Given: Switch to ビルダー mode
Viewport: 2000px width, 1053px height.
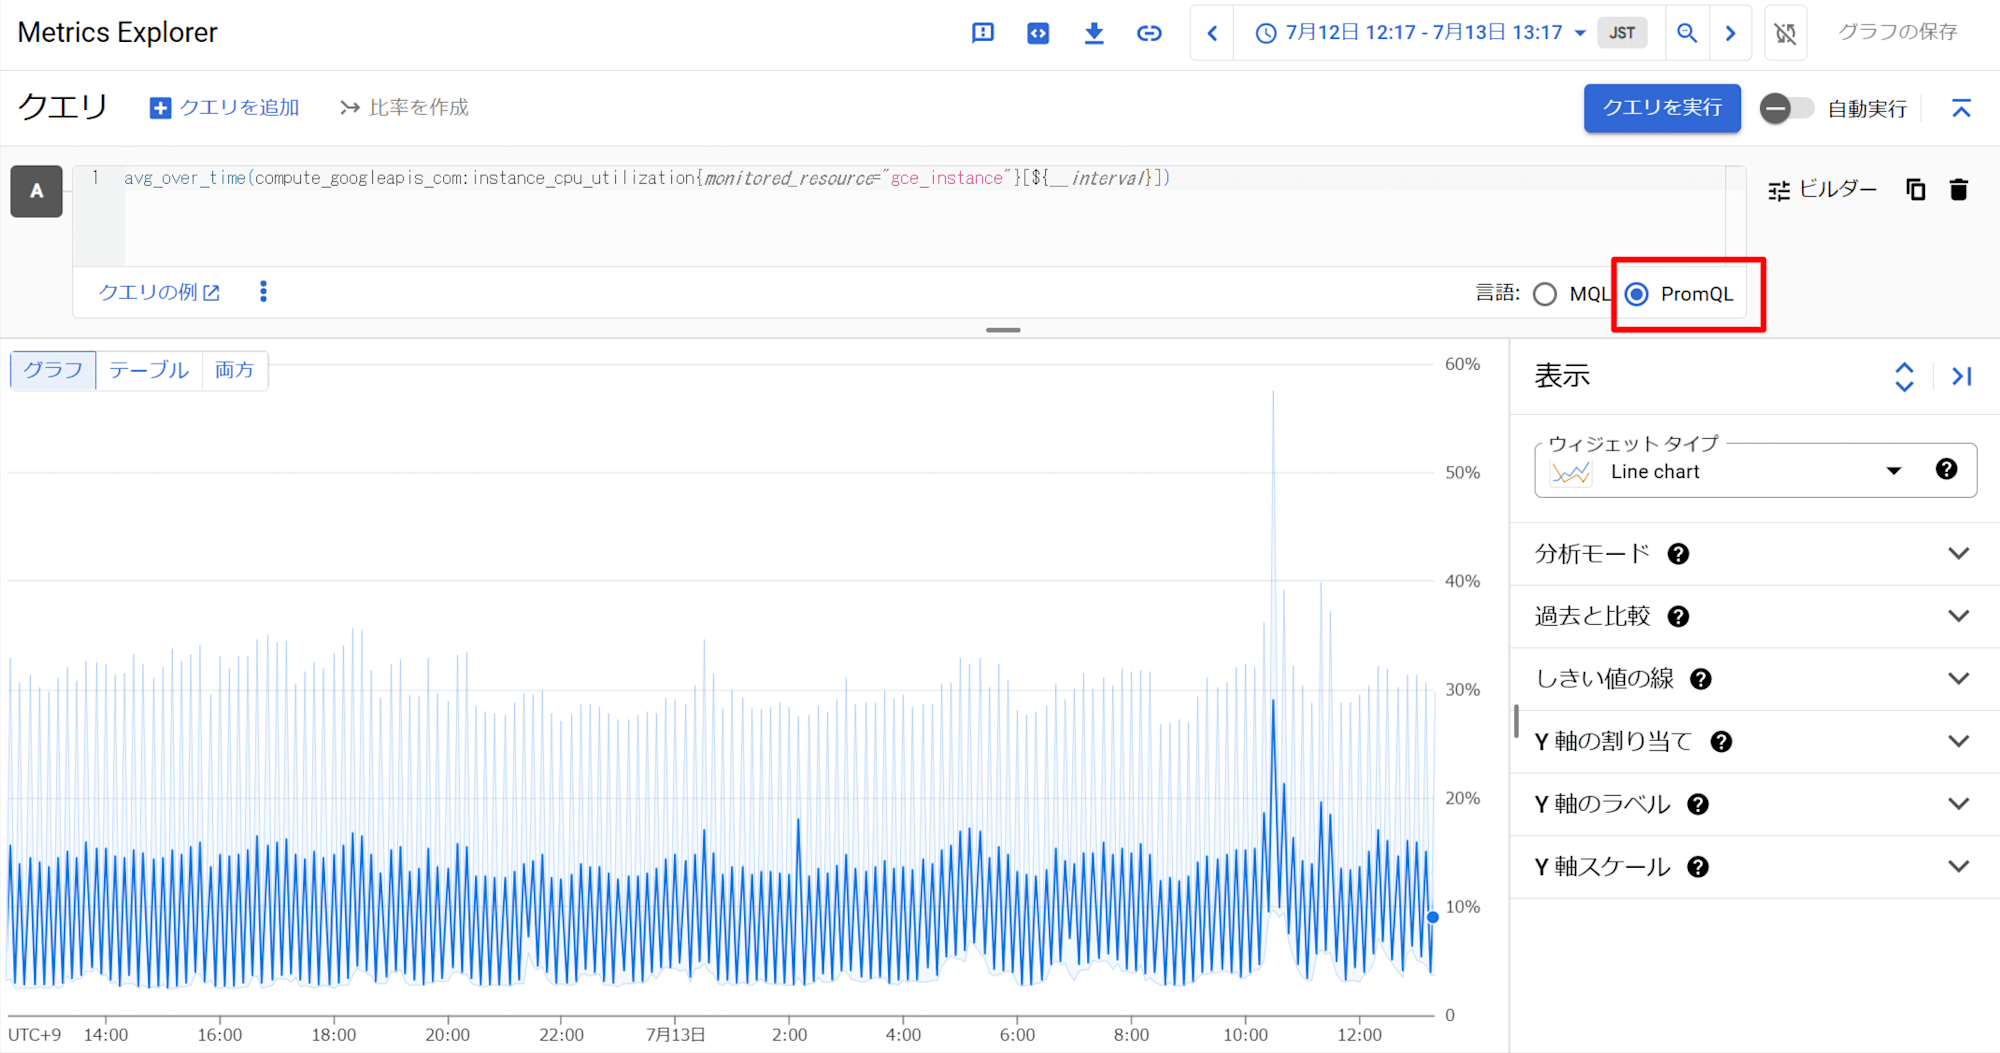Looking at the screenshot, I should click(x=1822, y=189).
